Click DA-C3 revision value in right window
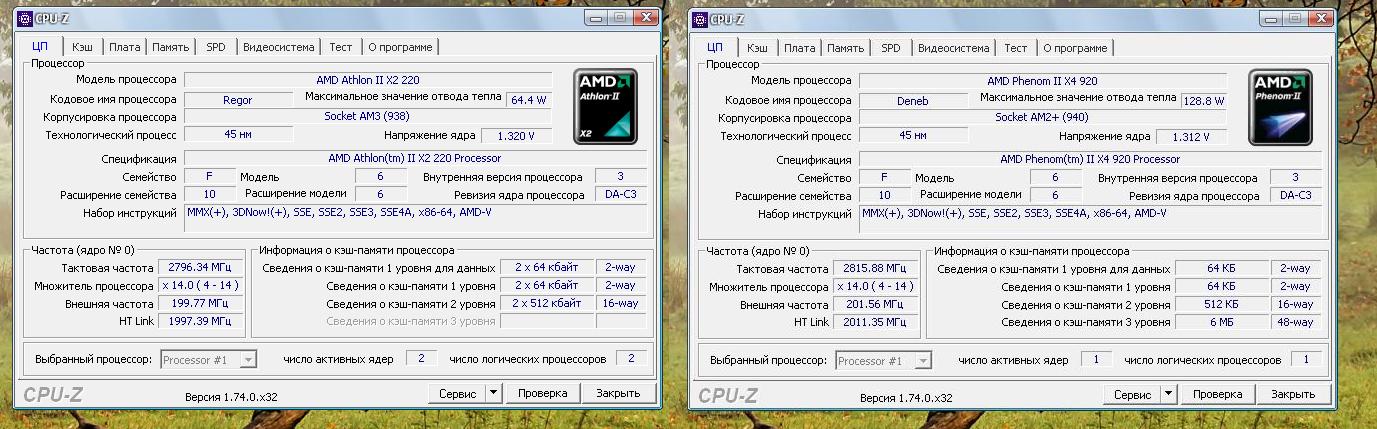 1296,195
